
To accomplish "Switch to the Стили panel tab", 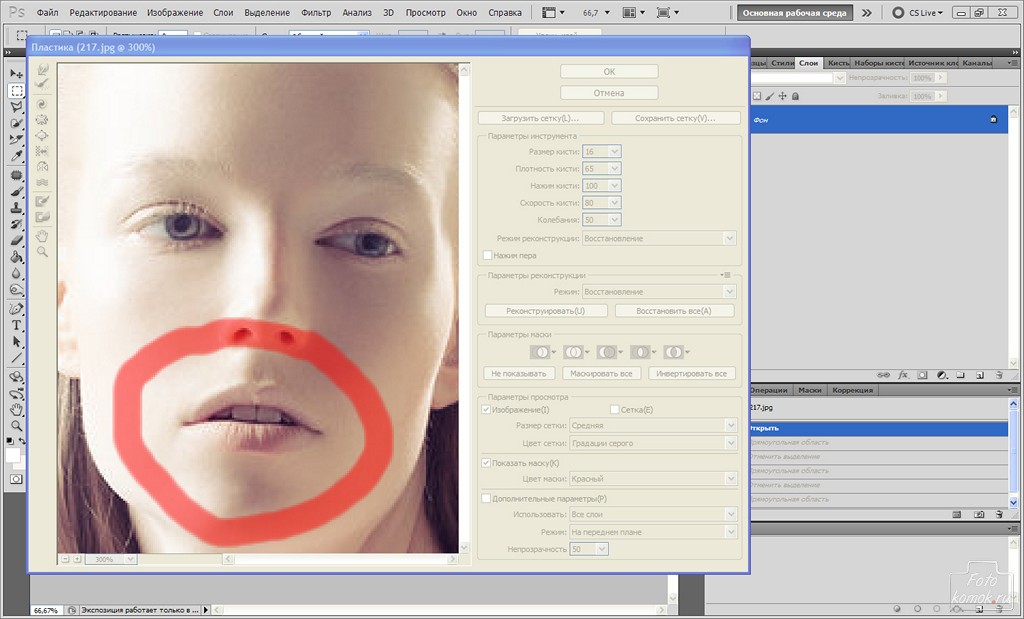I will (783, 63).
